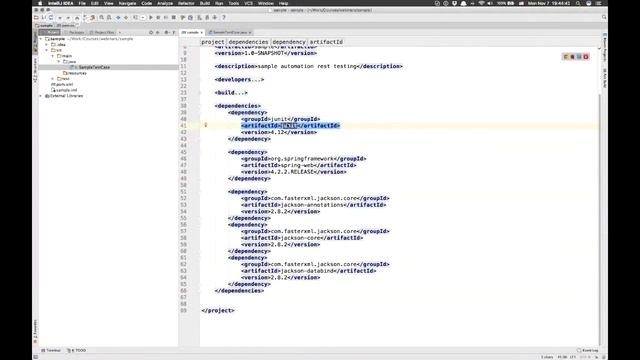
Task: Expand the folded developers XML block
Action: pyautogui.click(x=239, y=80)
